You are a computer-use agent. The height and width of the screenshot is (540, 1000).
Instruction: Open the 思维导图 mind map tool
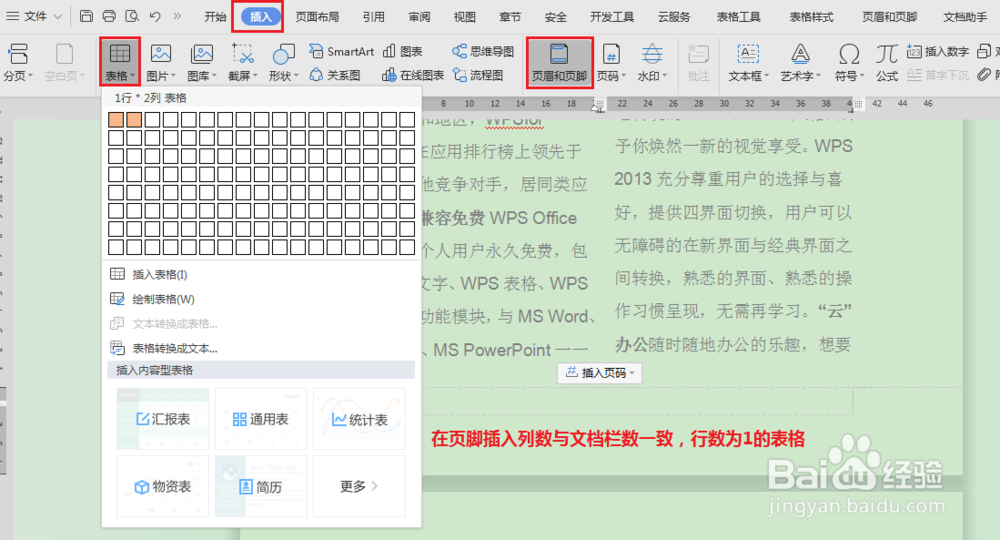(483, 51)
